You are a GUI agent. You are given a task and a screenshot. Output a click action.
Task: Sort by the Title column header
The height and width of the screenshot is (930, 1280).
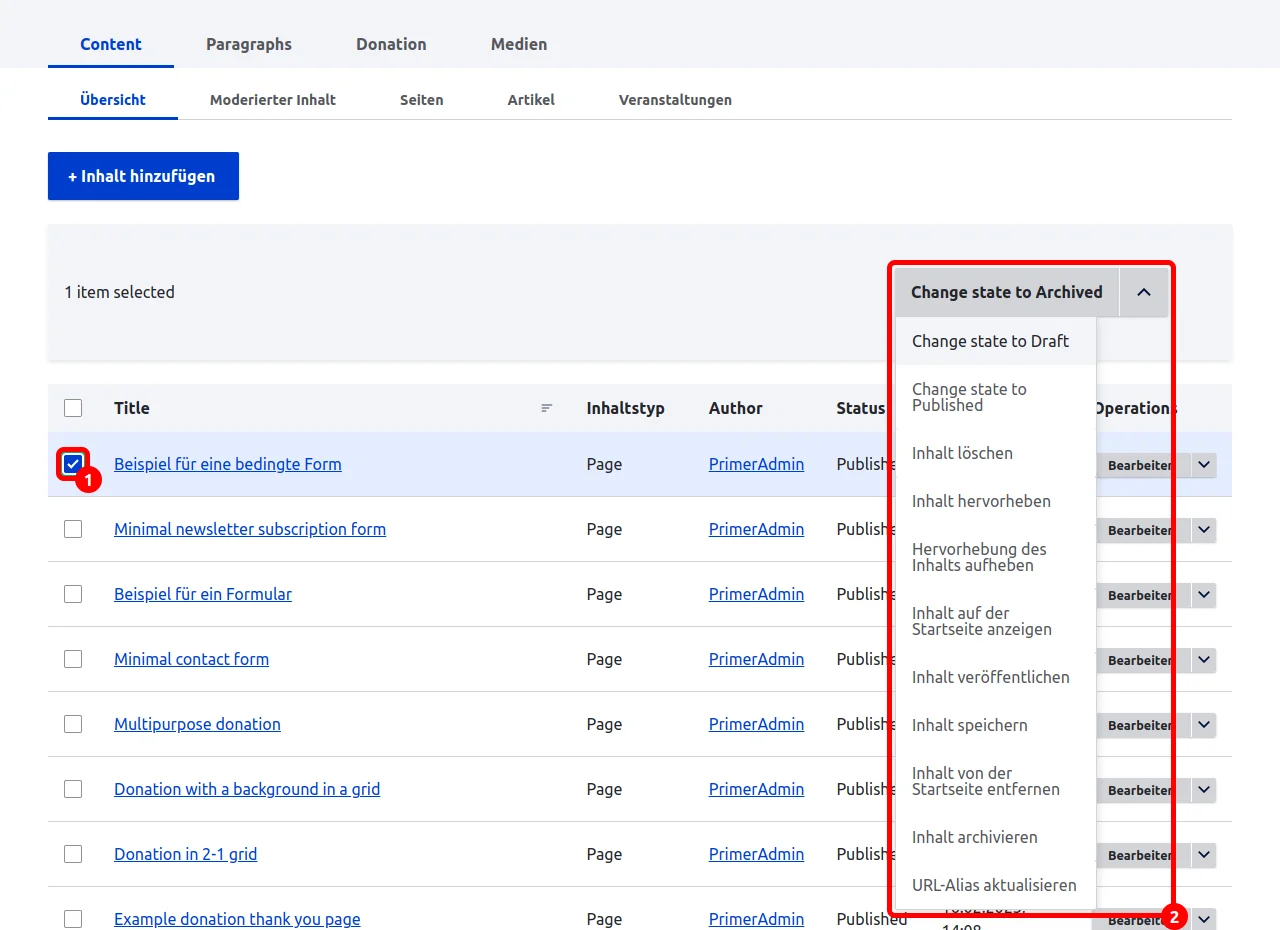(x=132, y=408)
